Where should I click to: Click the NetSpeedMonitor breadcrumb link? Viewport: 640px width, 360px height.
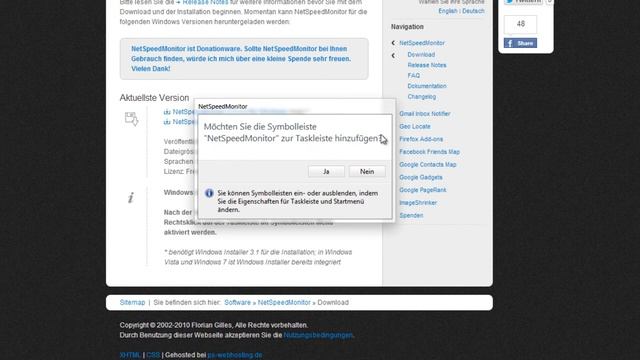click(284, 302)
